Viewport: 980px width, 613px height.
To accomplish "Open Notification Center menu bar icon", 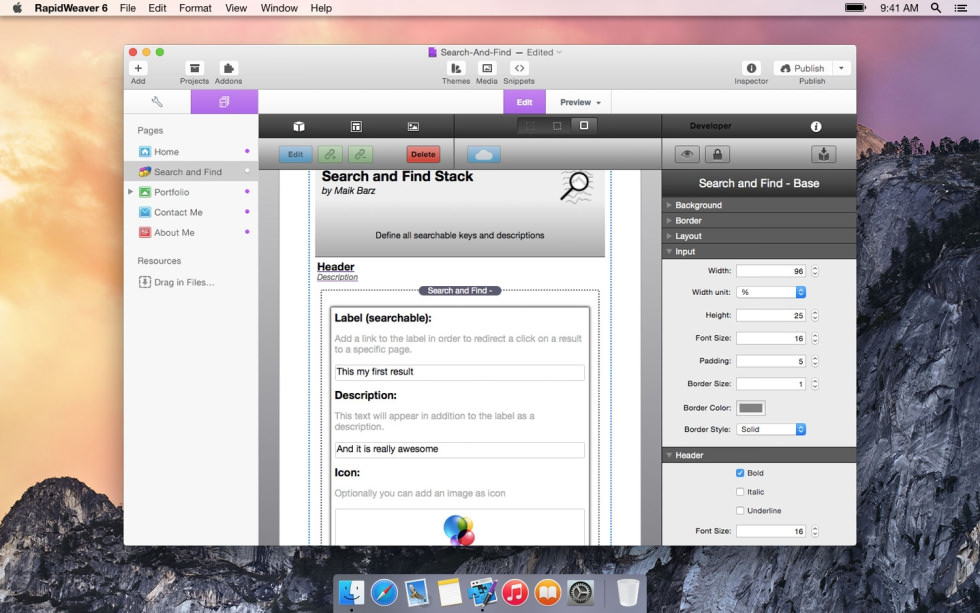I will point(961,7).
